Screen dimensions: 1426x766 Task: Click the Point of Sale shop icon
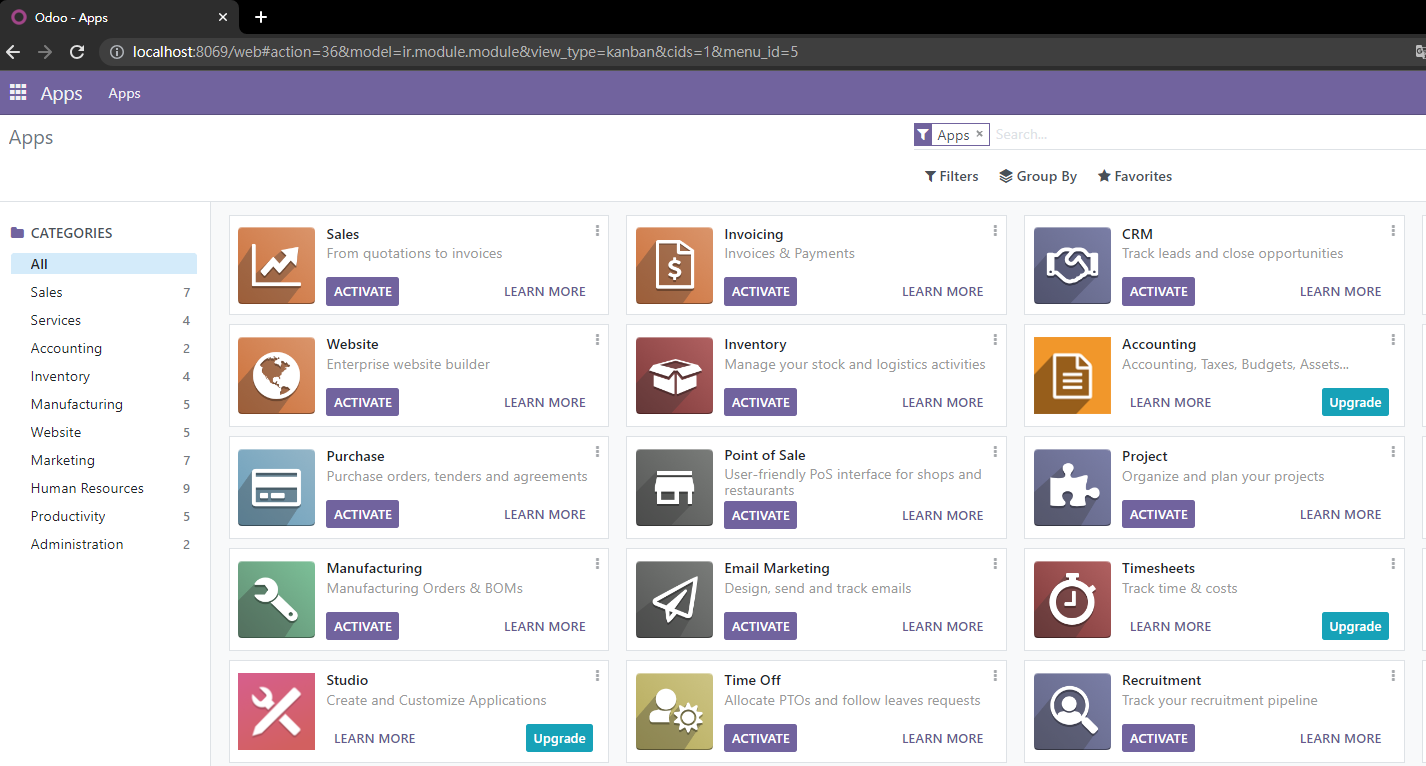click(674, 488)
